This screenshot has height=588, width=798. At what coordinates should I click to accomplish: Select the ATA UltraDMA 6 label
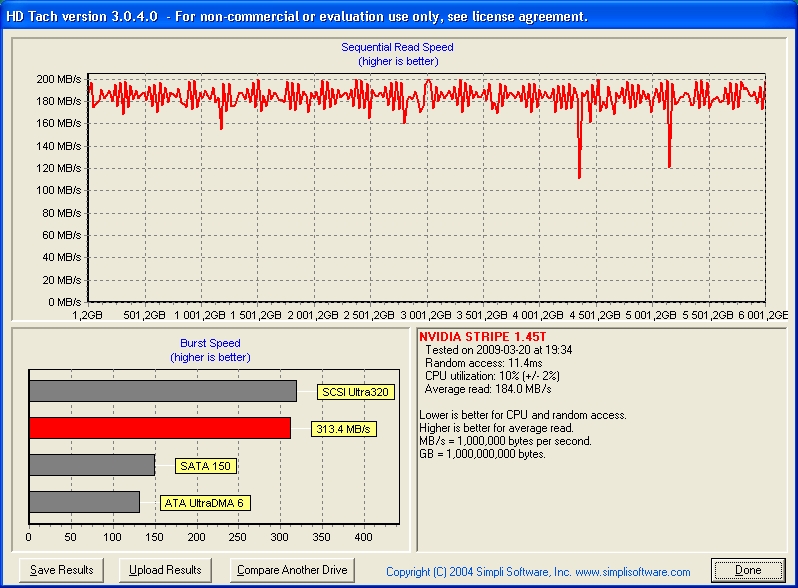(205, 503)
